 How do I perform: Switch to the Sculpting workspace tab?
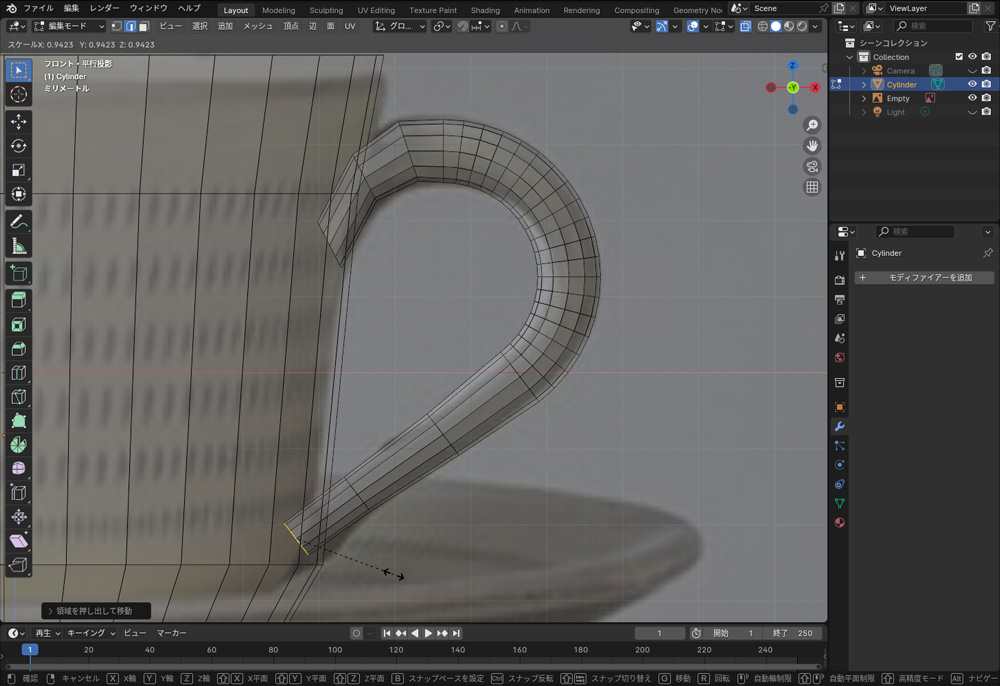(x=326, y=10)
